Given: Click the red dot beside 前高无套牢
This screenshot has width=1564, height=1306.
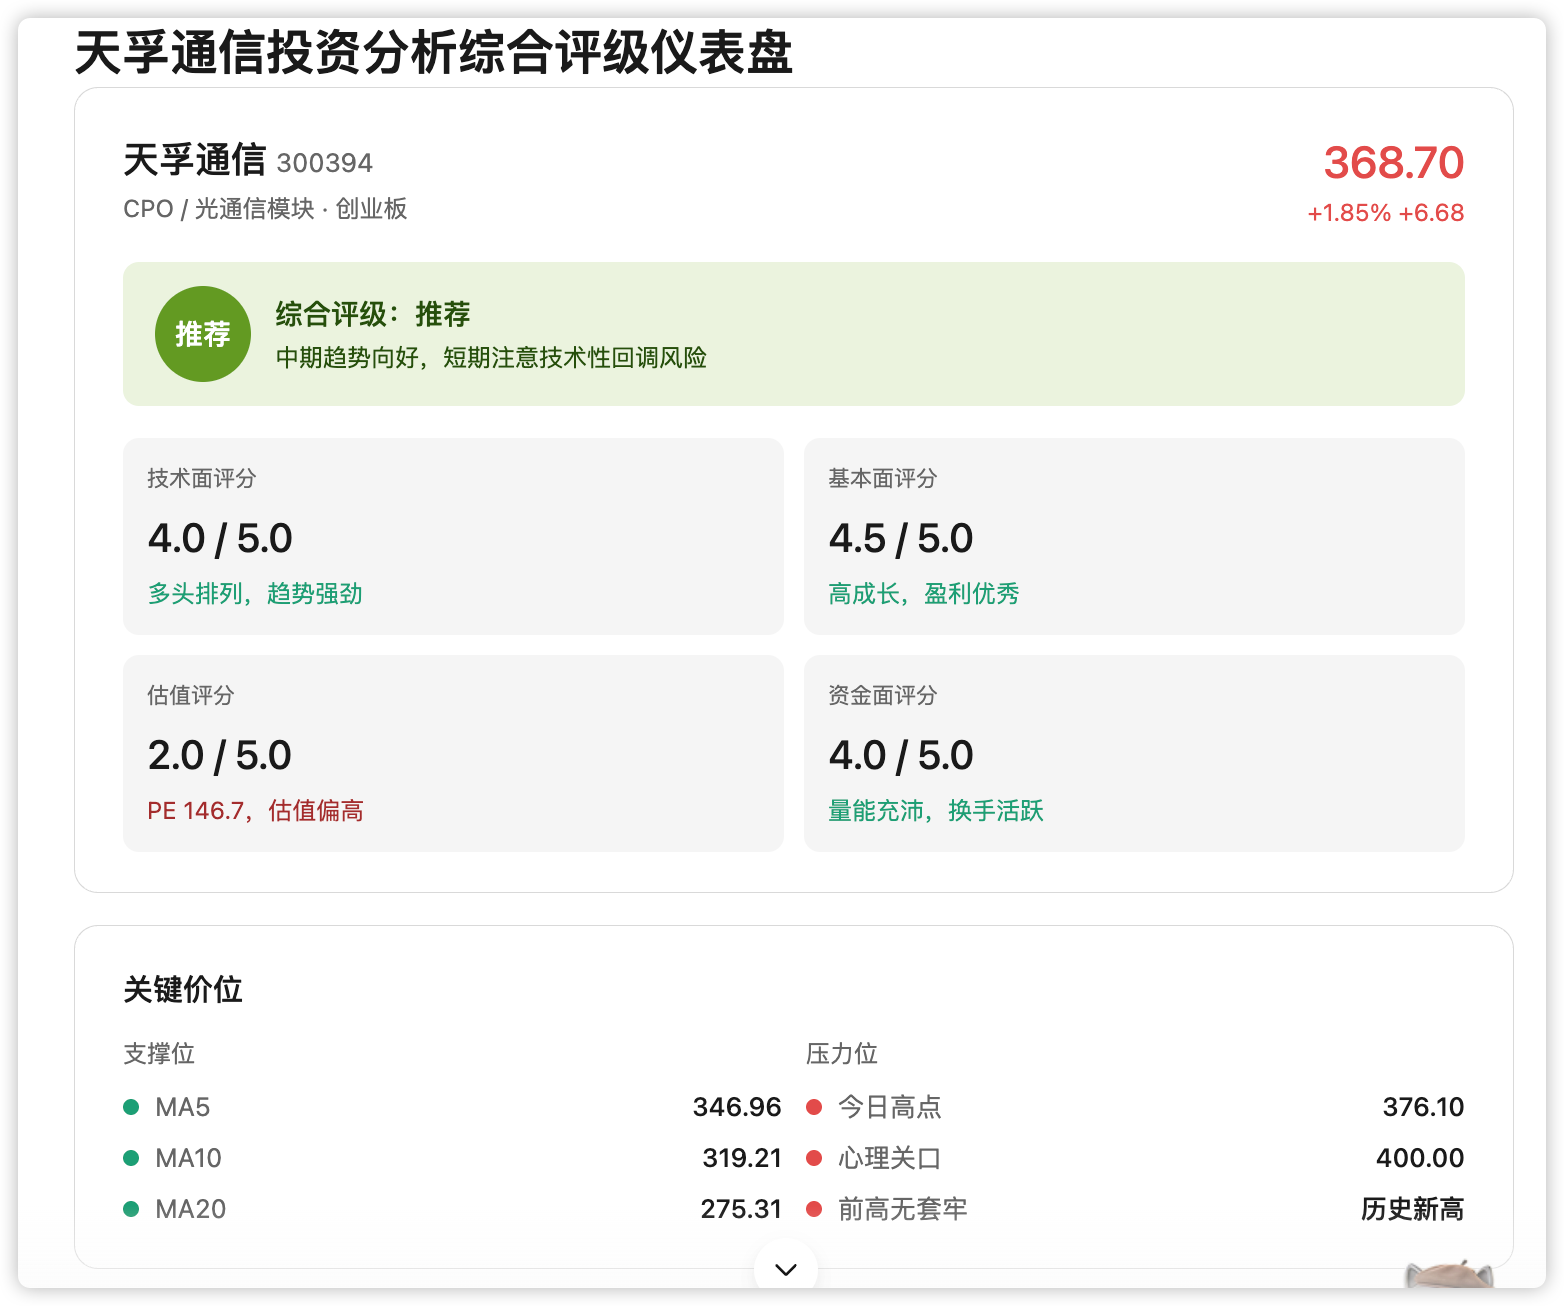Looking at the screenshot, I should [x=814, y=1209].
